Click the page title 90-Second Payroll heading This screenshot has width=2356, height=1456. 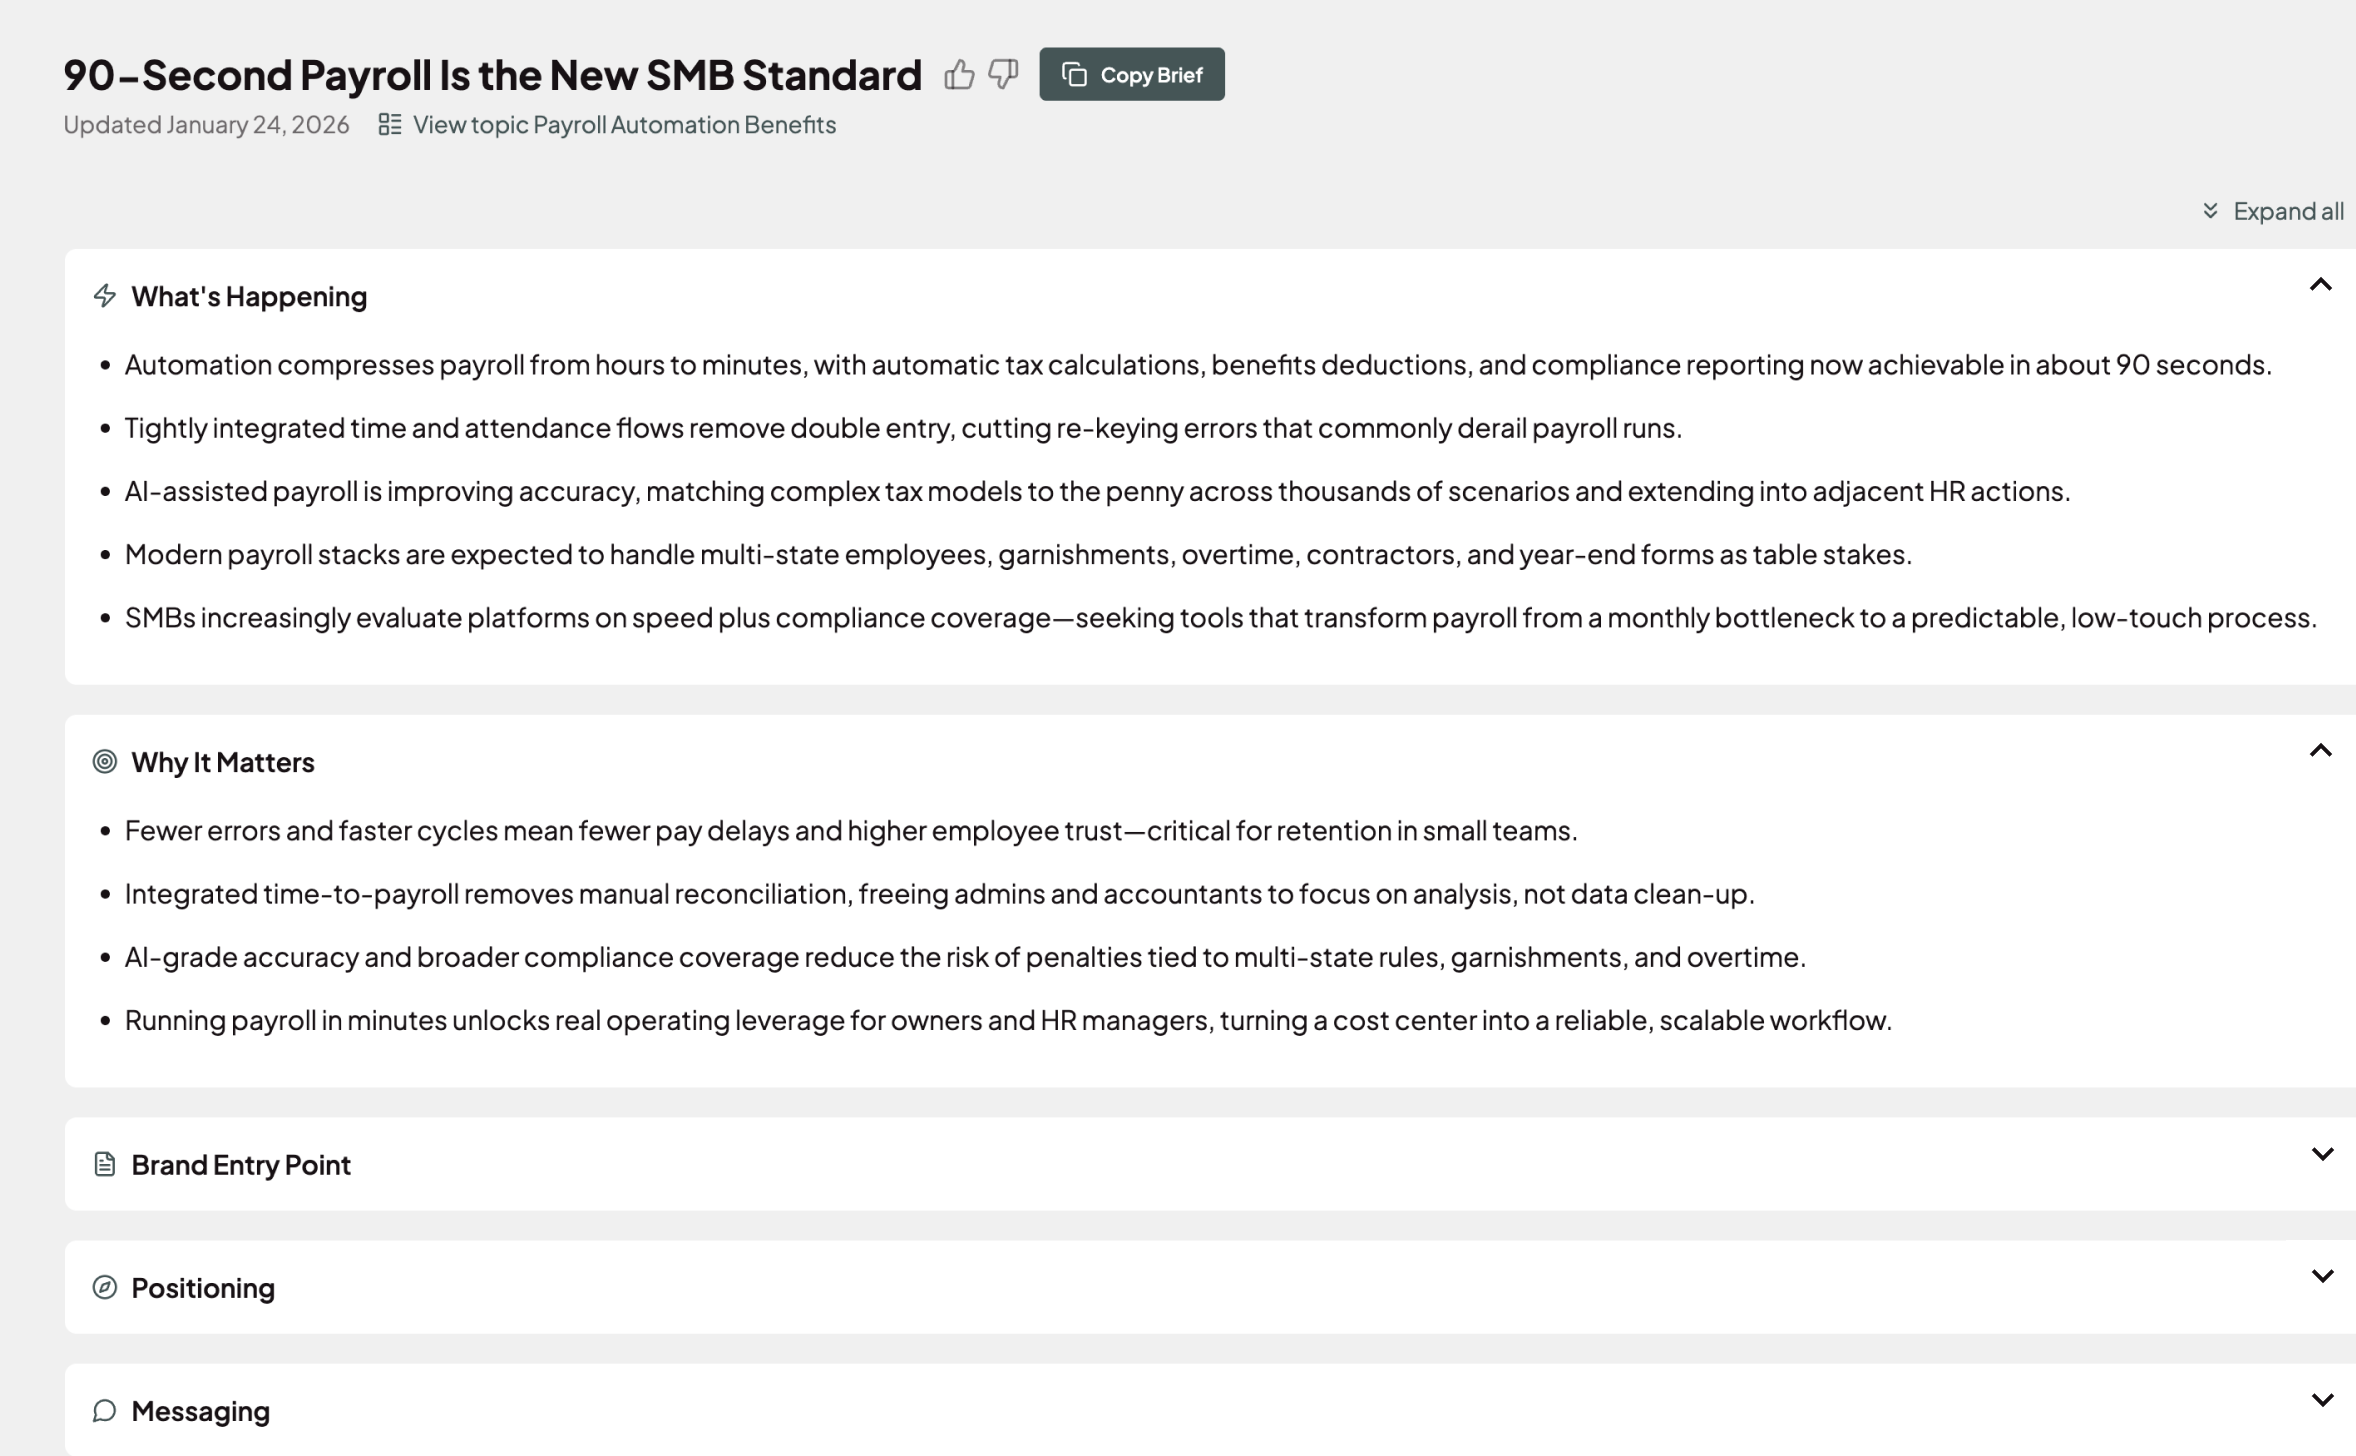tap(492, 75)
